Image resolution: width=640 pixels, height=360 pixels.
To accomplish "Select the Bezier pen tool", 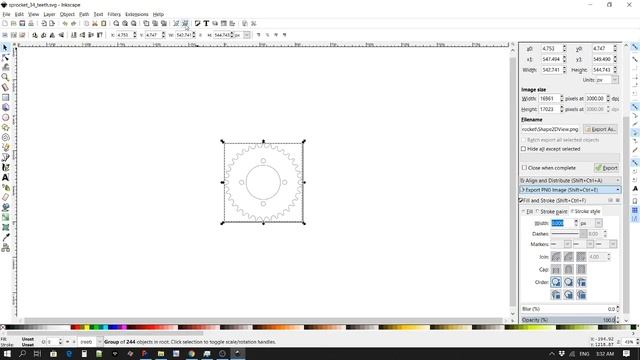I will coord(5,158).
